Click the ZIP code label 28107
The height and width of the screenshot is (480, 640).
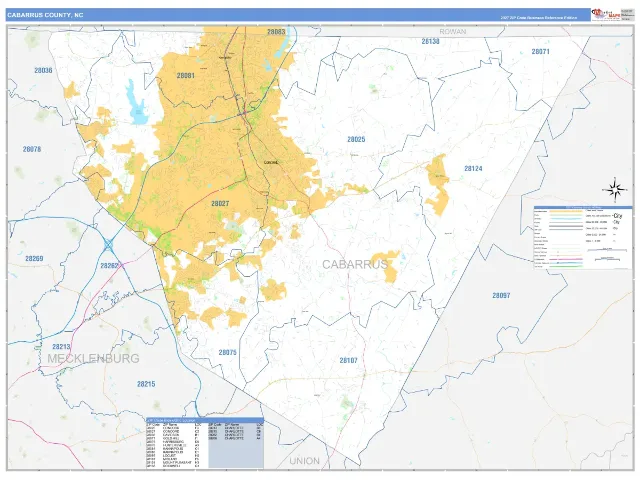[348, 360]
